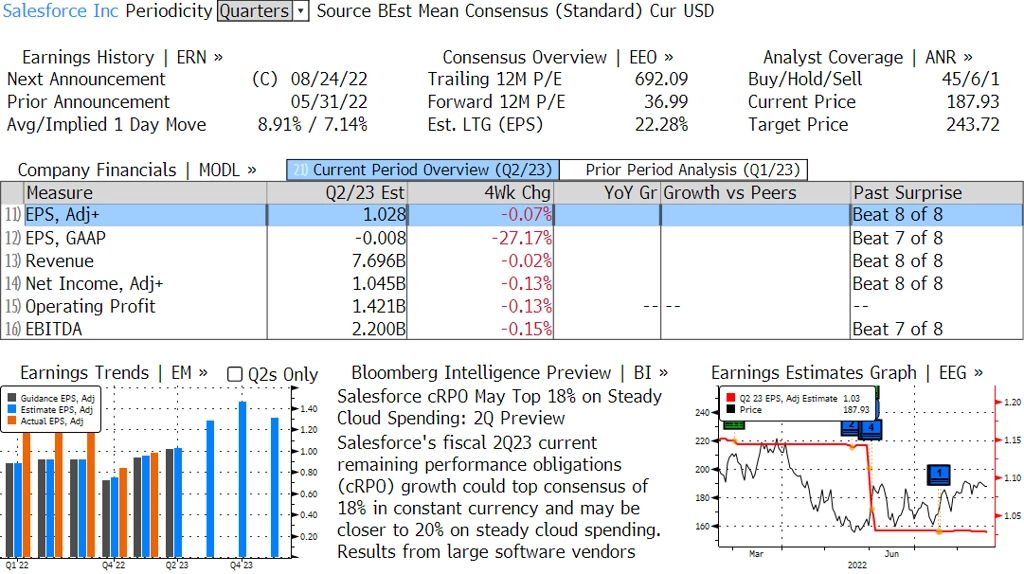The width and height of the screenshot is (1024, 574).
Task: Click Actual EPS, Adj orange legend swatch
Action: tap(12, 421)
